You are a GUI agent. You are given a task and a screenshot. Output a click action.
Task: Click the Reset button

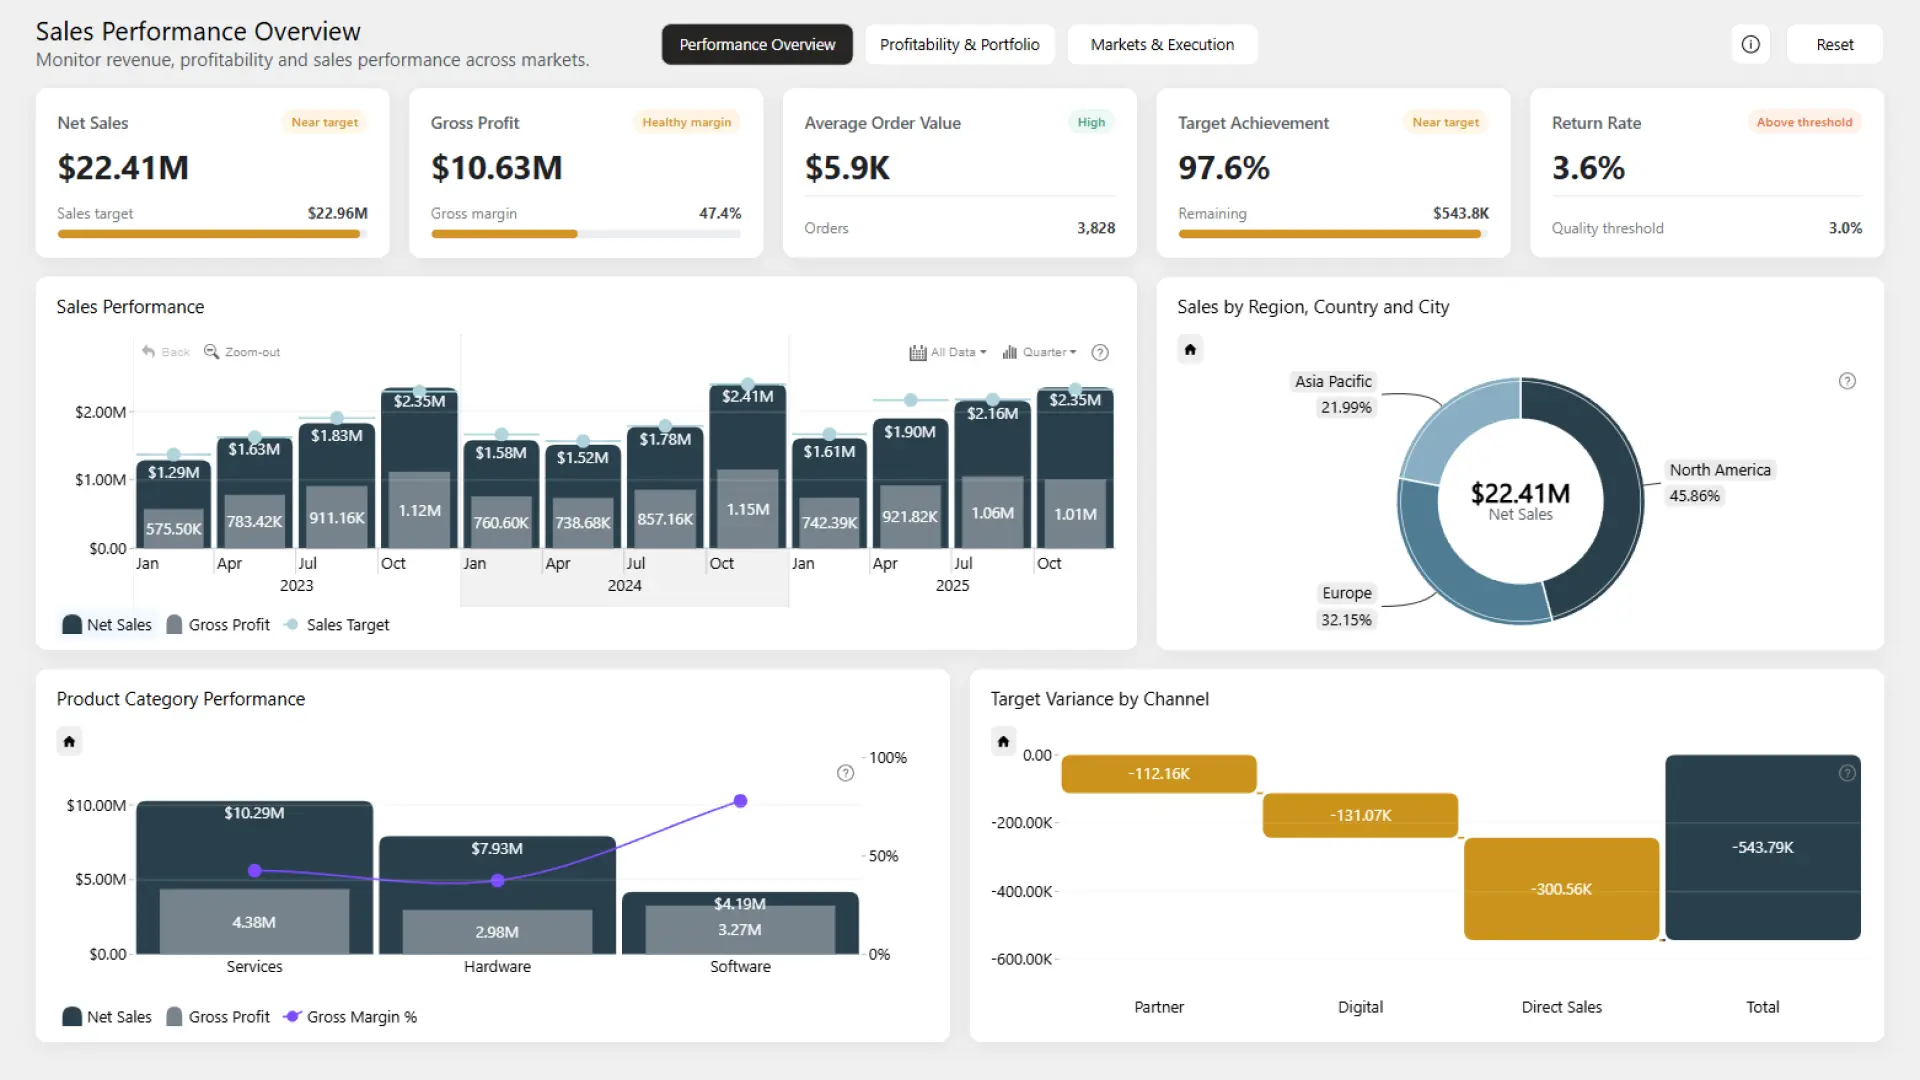click(x=1835, y=44)
